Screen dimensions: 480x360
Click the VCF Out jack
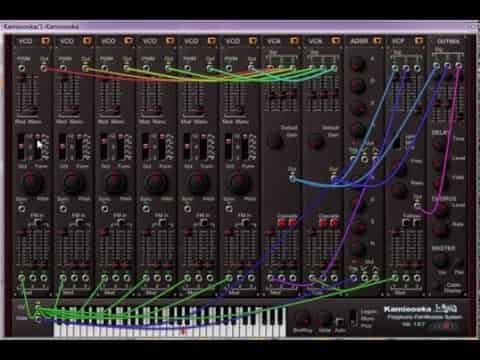pos(417,206)
